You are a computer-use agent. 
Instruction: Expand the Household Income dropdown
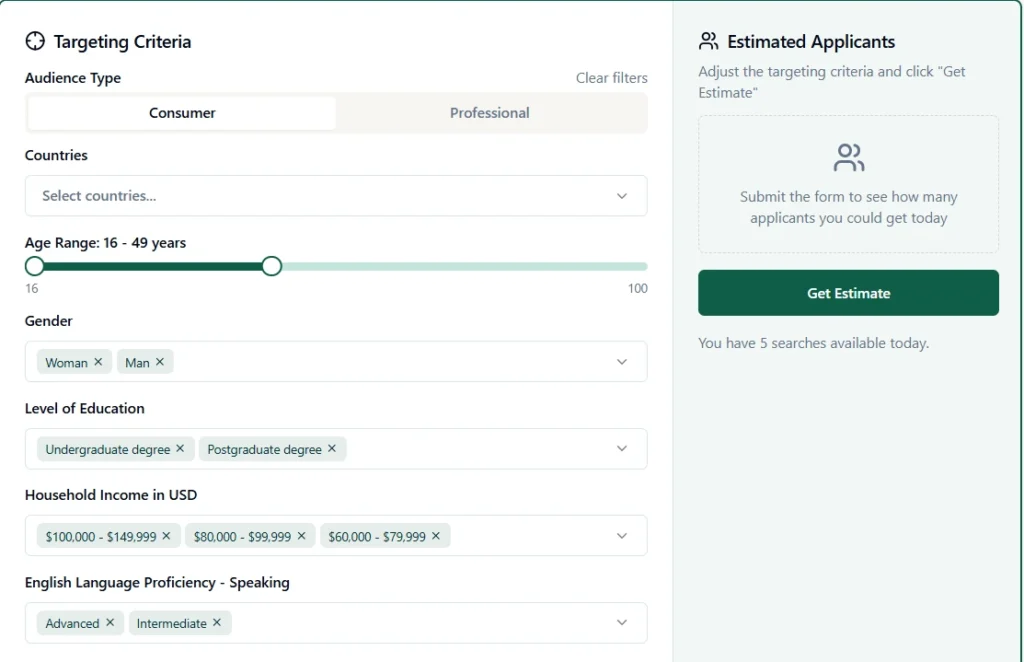click(621, 535)
